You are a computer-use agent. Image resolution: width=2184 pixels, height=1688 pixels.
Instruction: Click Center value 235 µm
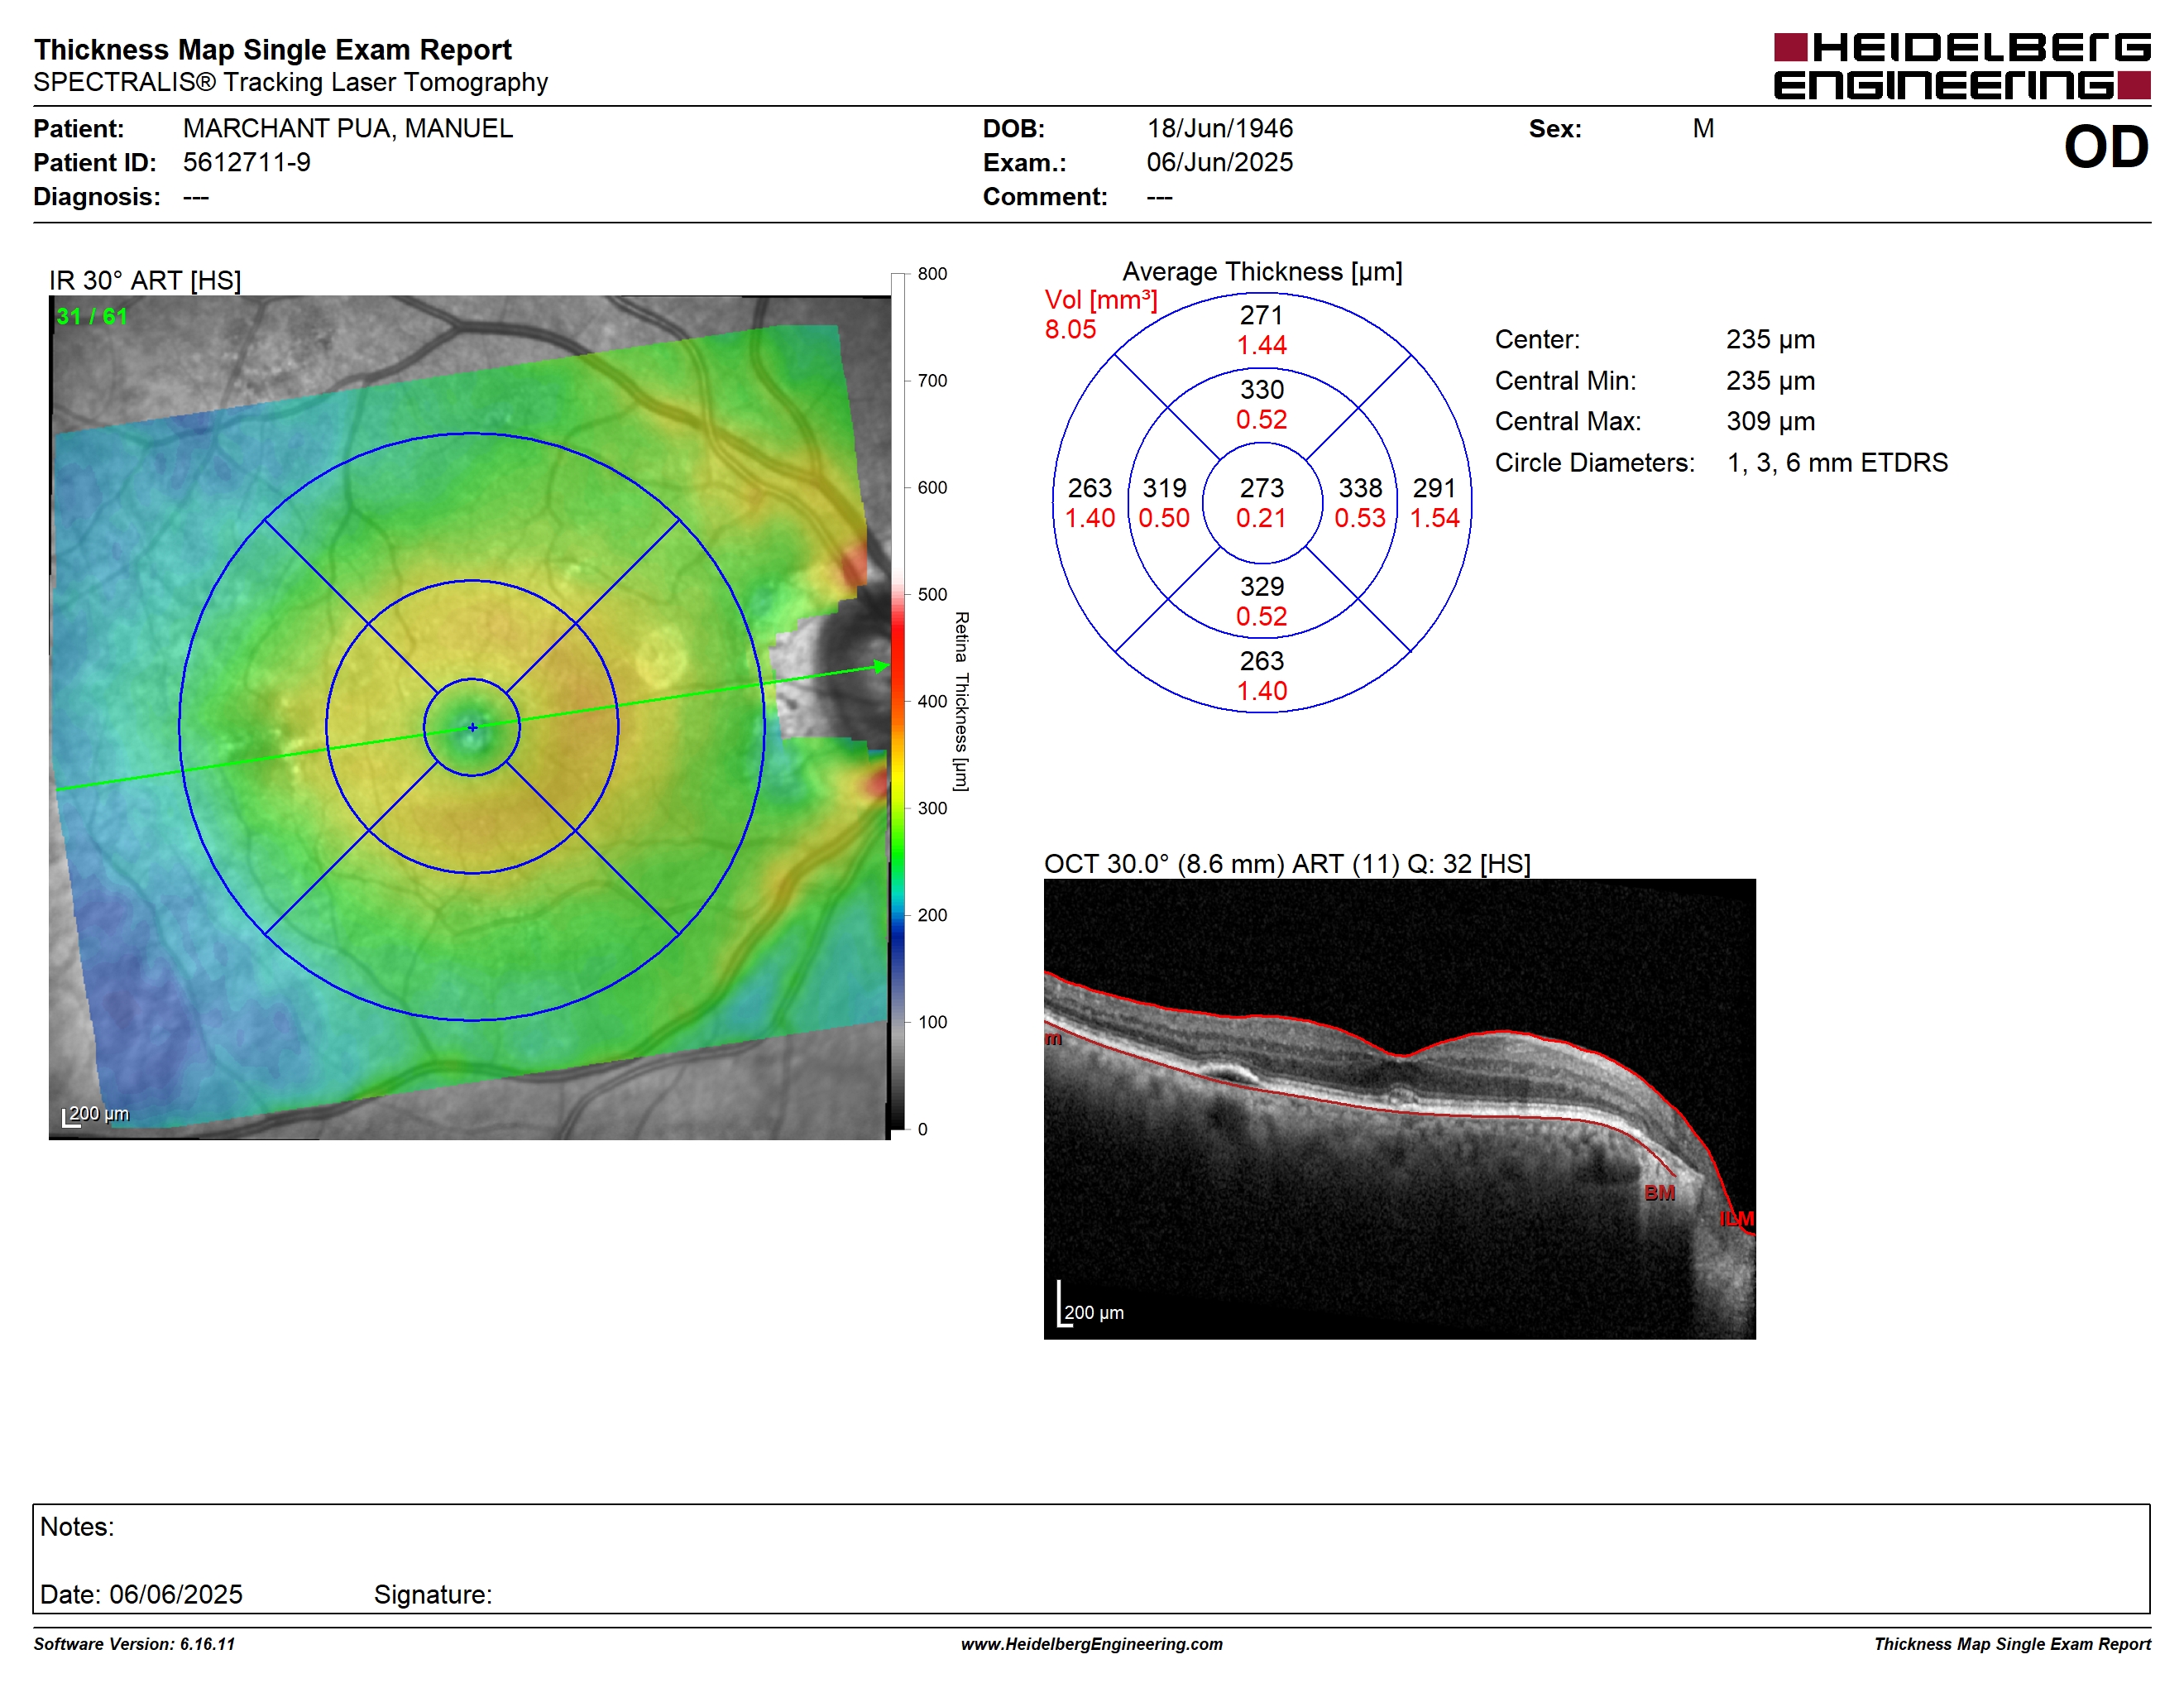pos(1770,339)
